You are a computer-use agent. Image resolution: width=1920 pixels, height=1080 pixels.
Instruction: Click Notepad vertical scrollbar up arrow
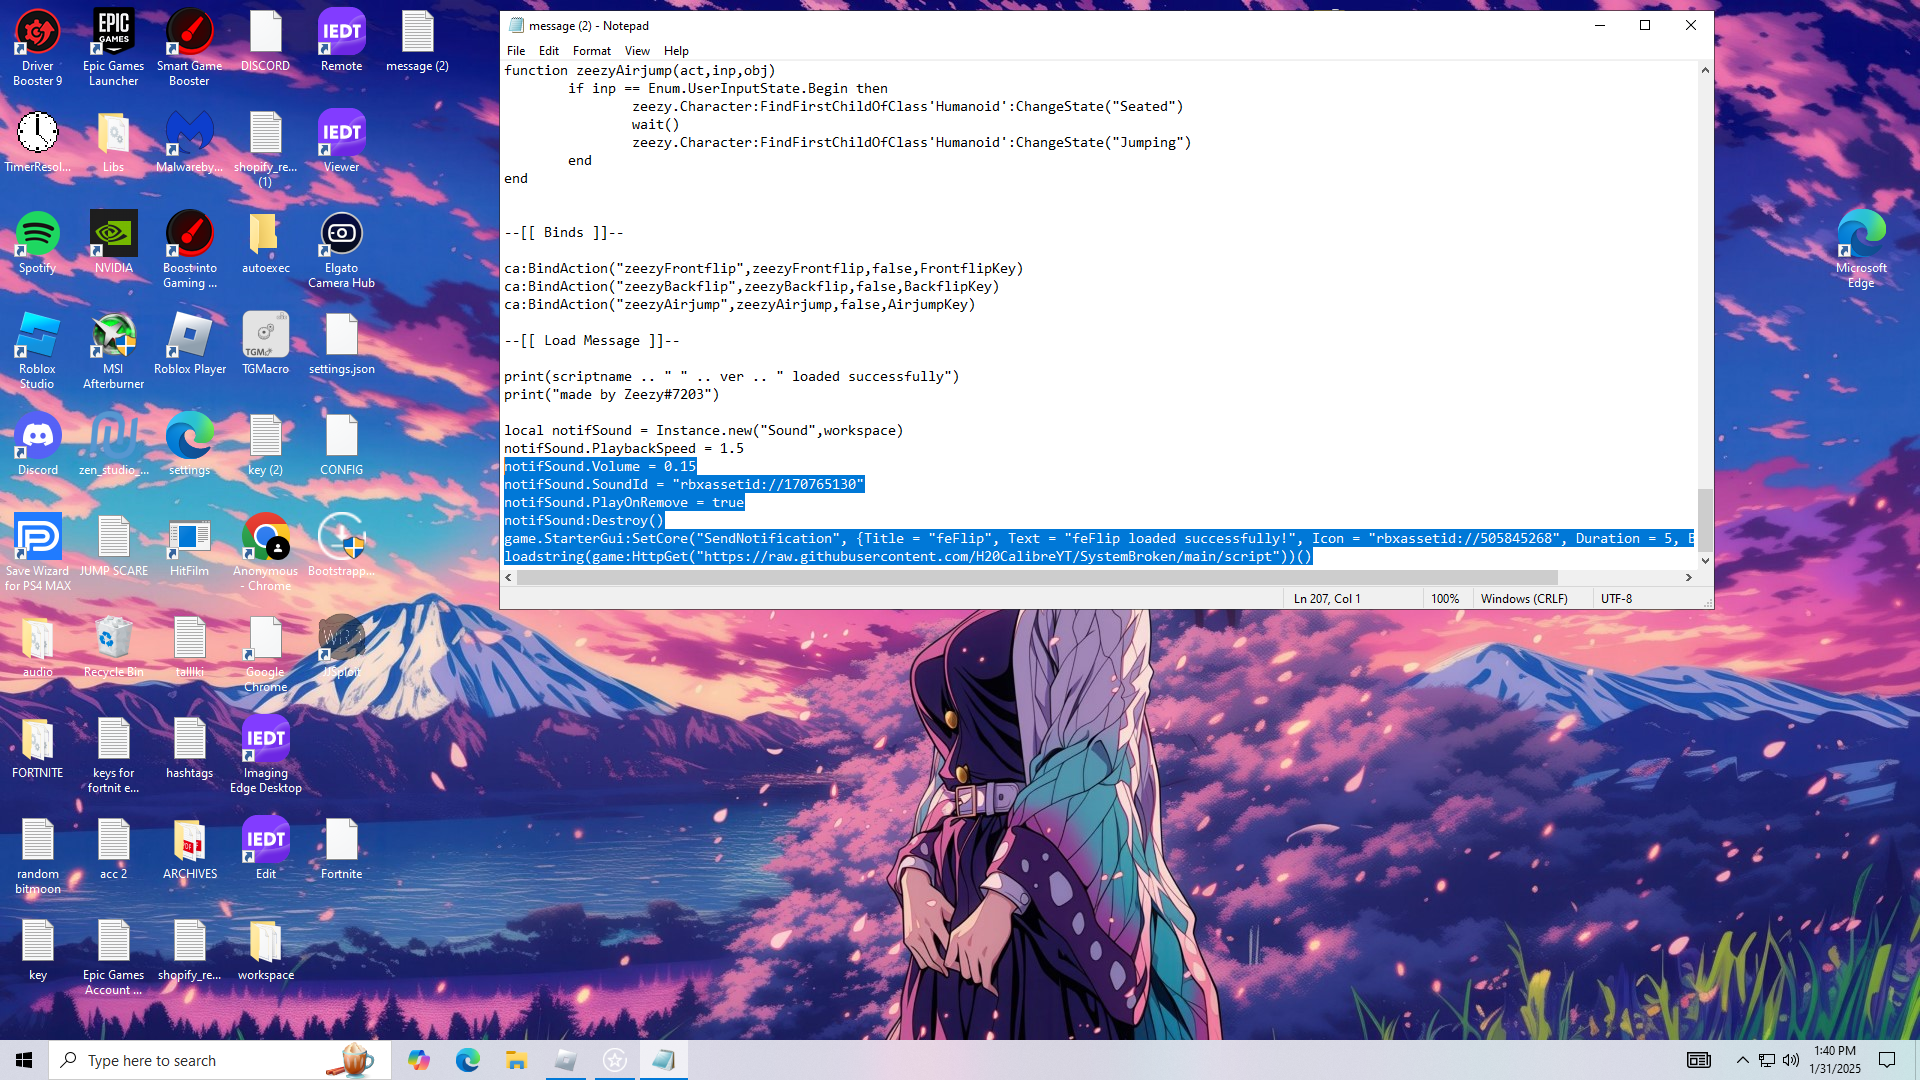coord(1705,70)
